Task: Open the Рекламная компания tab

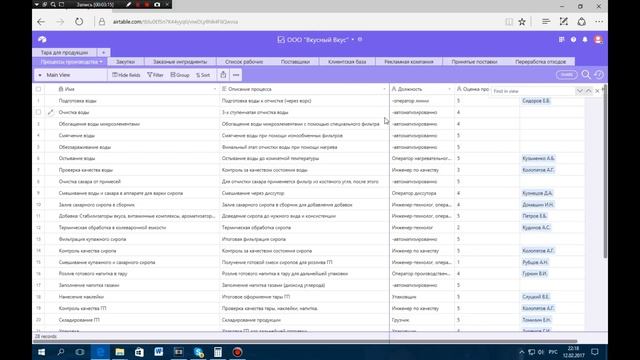Action: pos(409,62)
